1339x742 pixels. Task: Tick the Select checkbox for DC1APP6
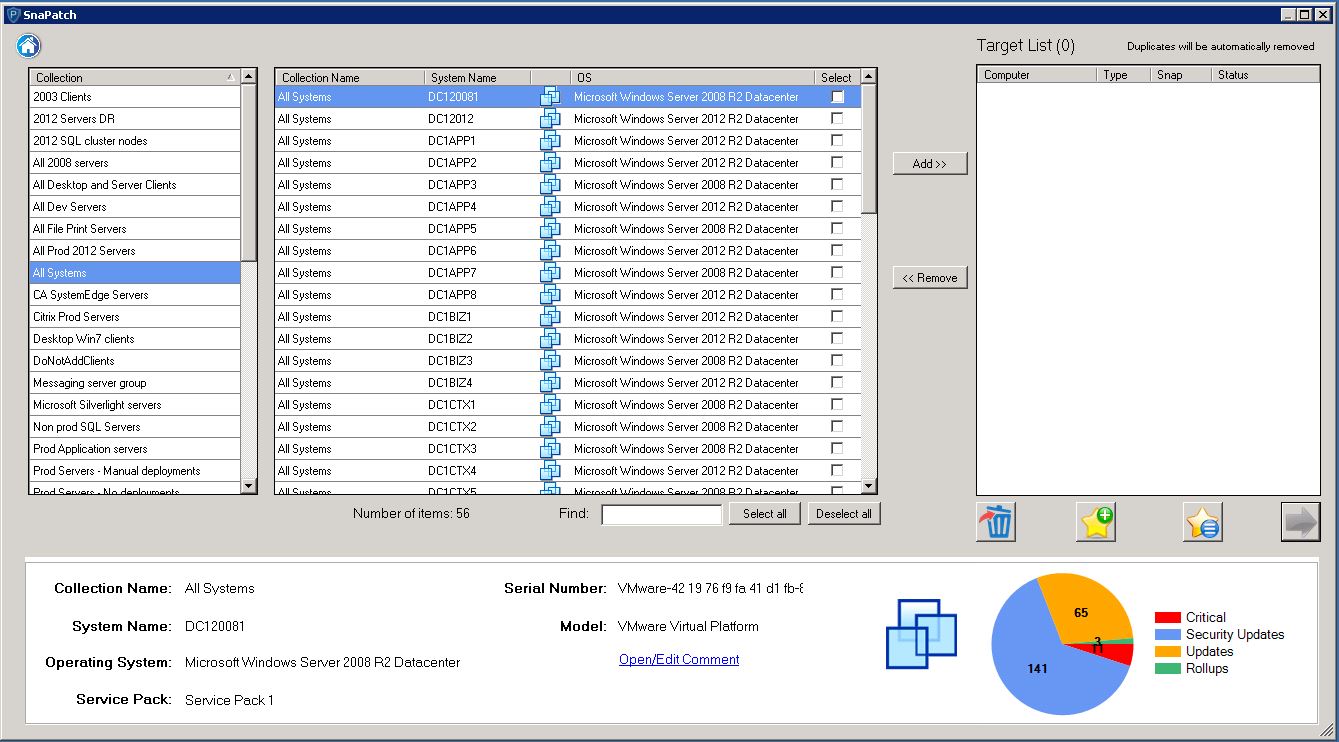click(837, 251)
